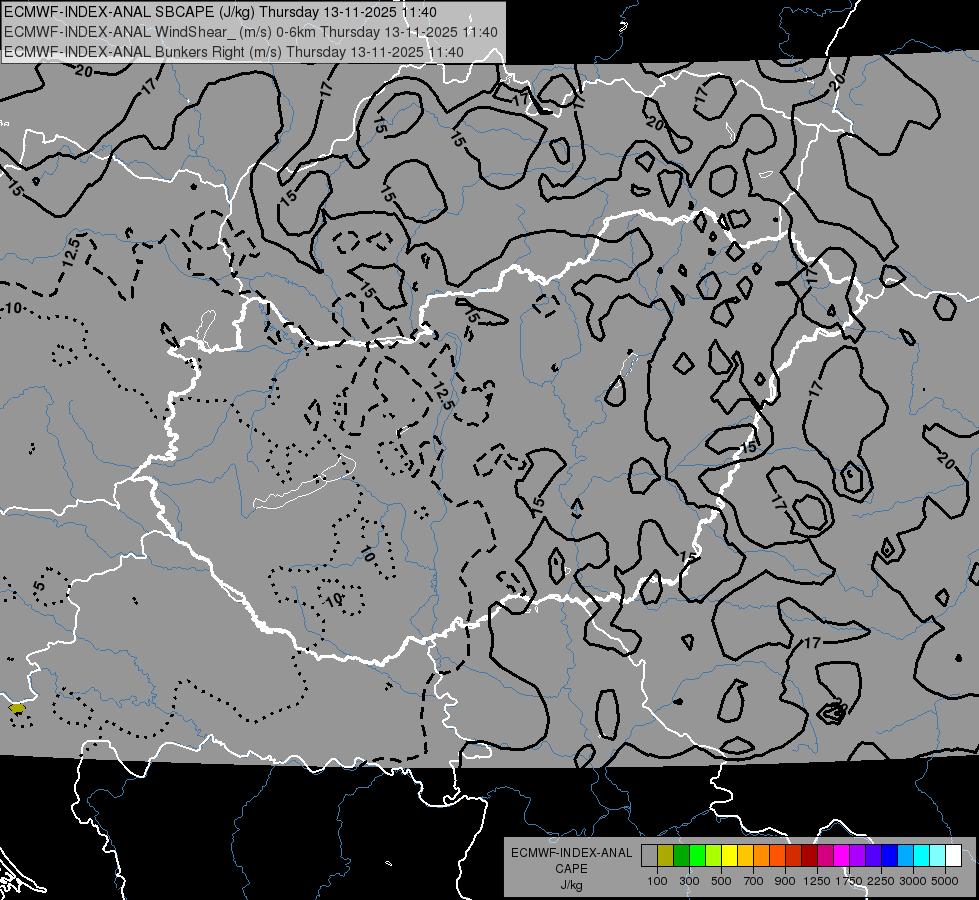Click the Bunkers Right (m/s) title line
Image resolution: width=979 pixels, height=900 pixels.
point(234,52)
